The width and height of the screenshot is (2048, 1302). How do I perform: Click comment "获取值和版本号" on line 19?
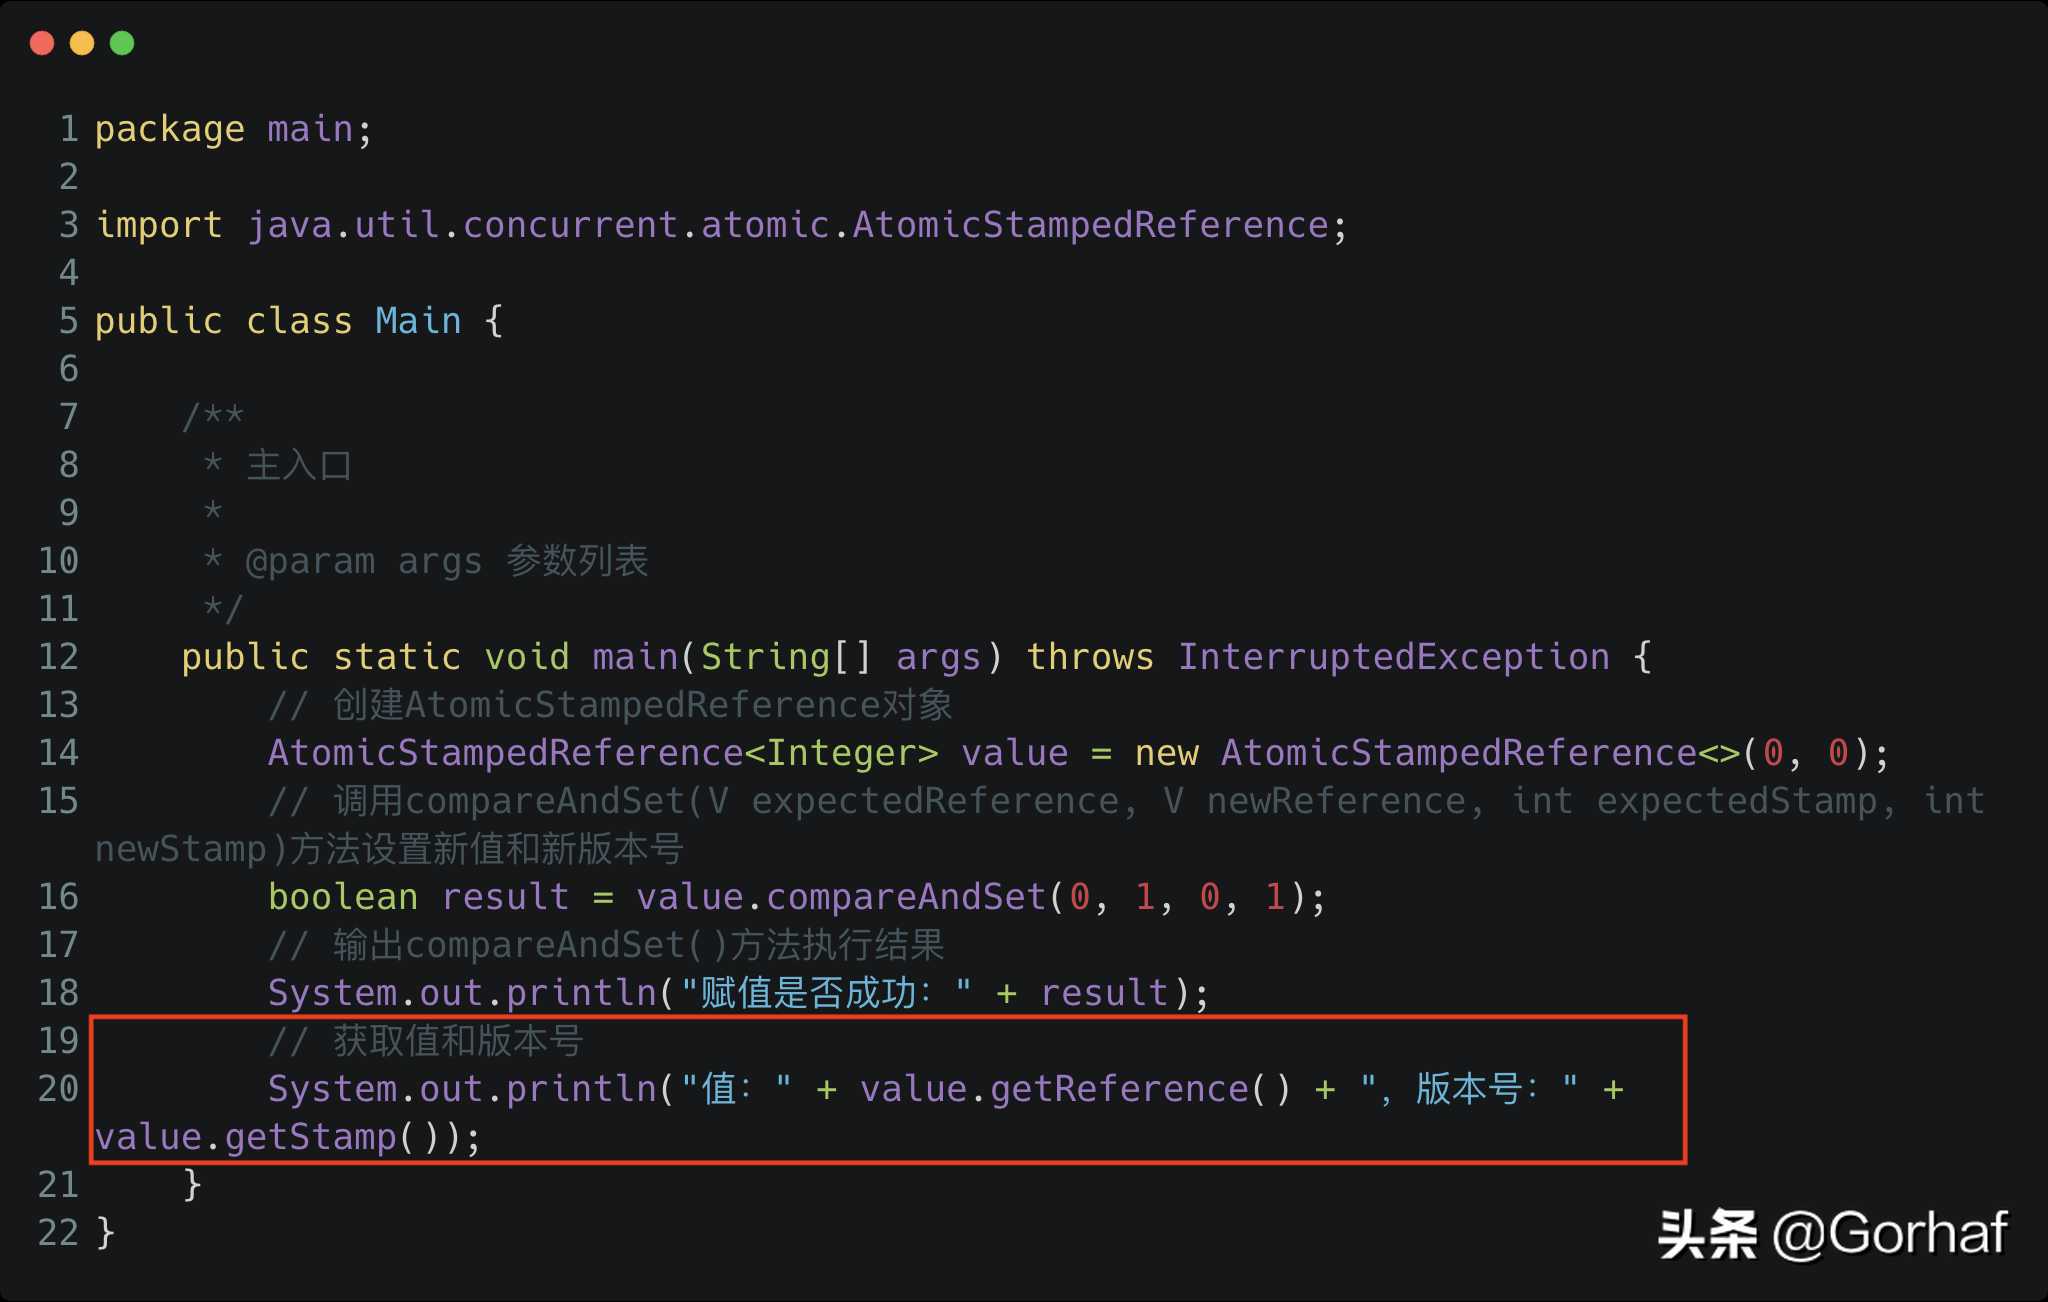pyautogui.click(x=458, y=1041)
